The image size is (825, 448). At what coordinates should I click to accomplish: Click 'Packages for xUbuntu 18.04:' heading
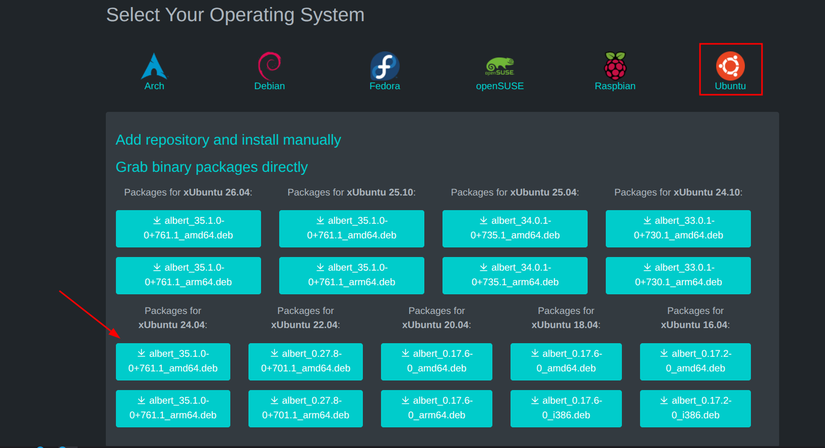coord(566,318)
